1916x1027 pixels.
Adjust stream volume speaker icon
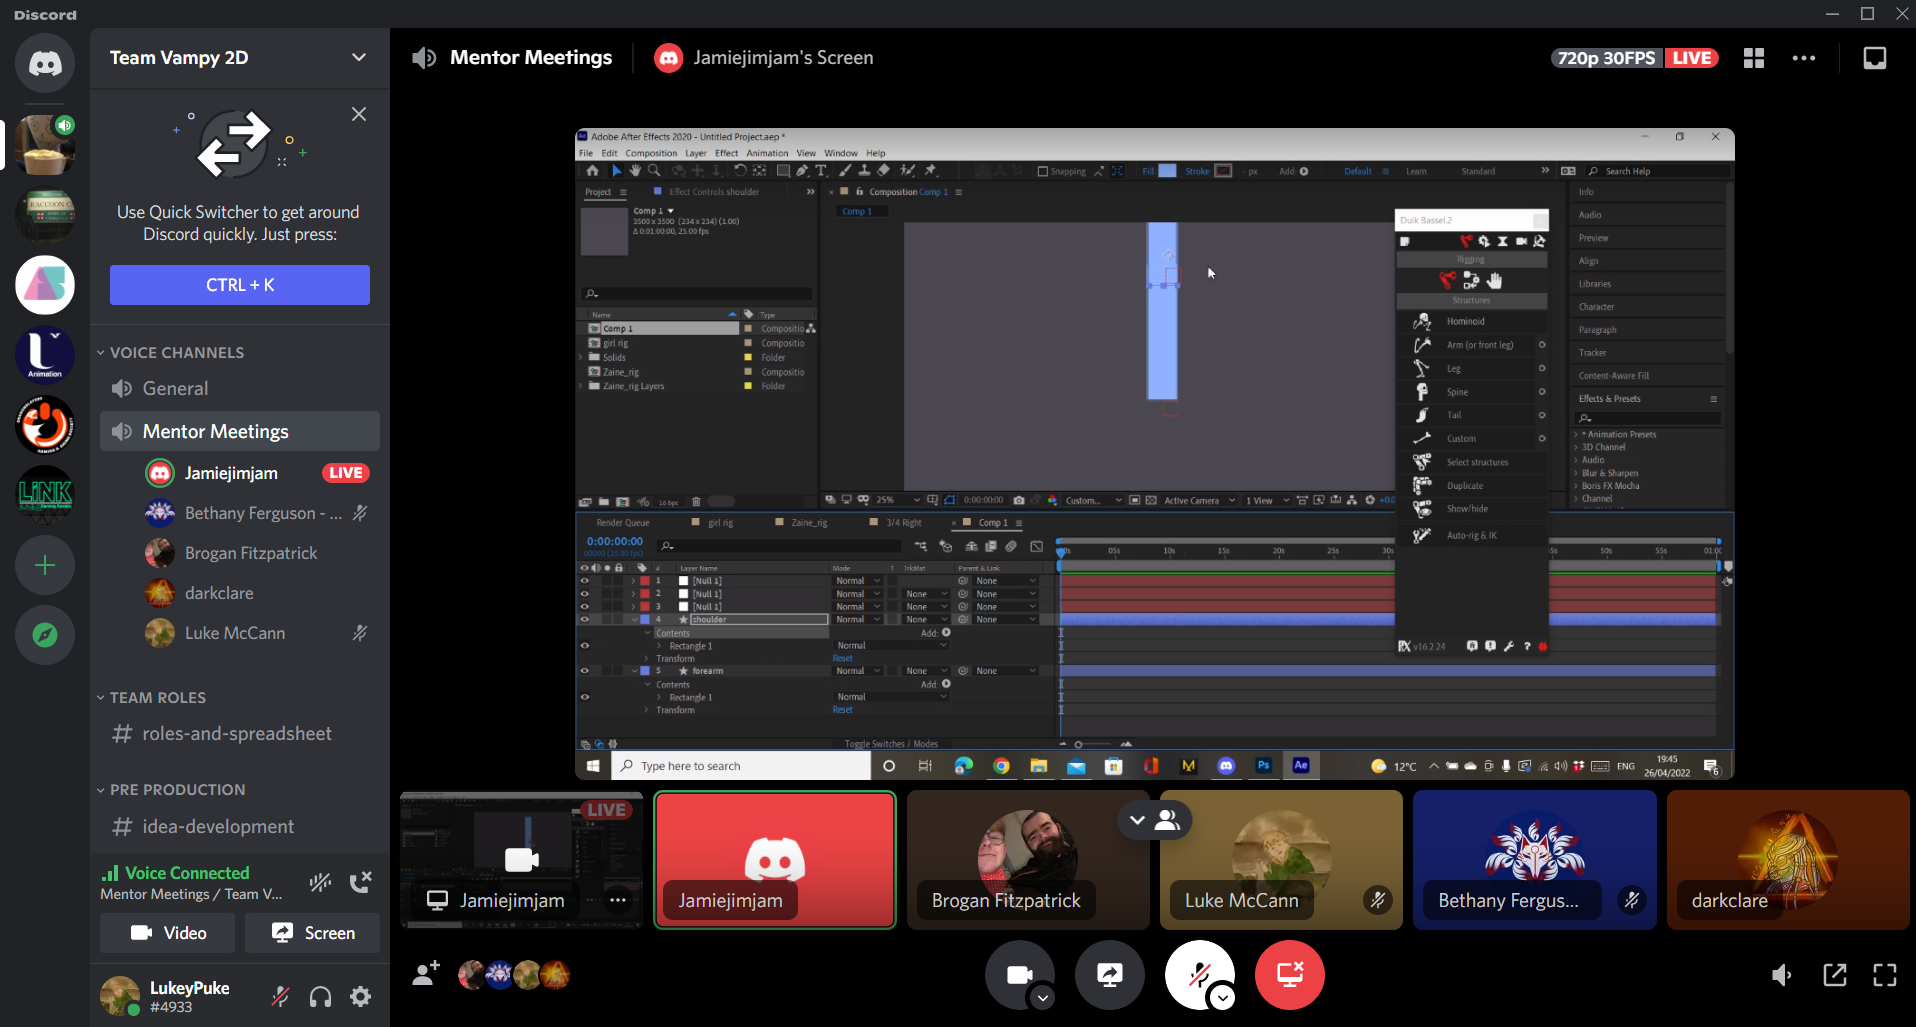point(1782,974)
